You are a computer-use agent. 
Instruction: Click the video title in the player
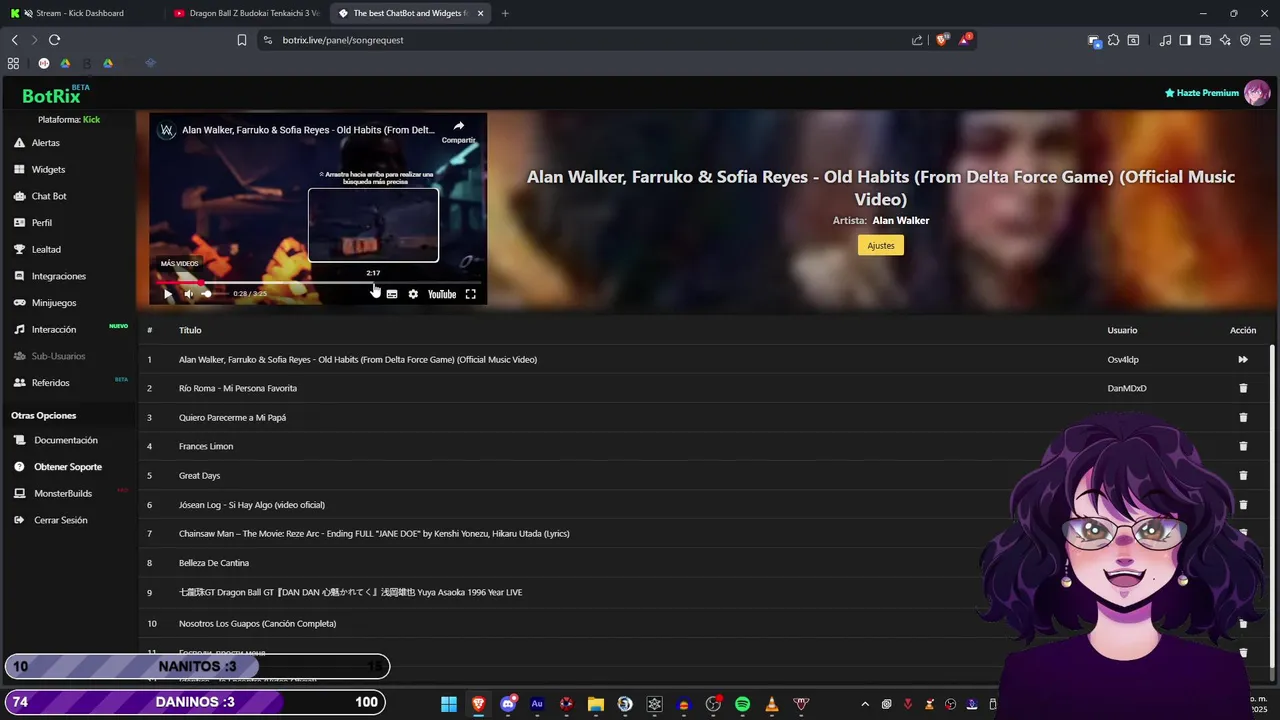(x=308, y=130)
